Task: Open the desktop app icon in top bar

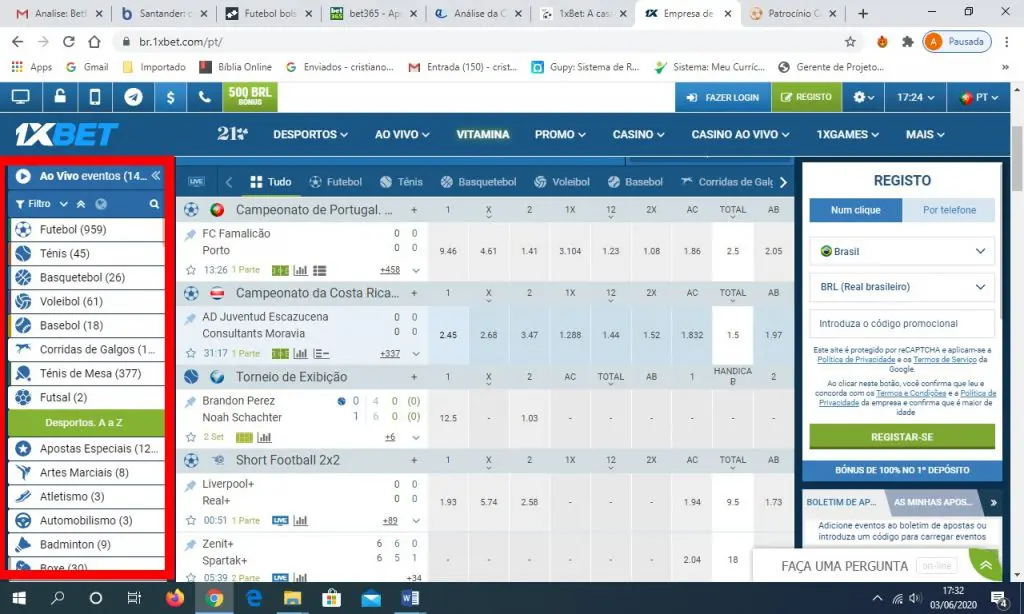Action: 20,97
